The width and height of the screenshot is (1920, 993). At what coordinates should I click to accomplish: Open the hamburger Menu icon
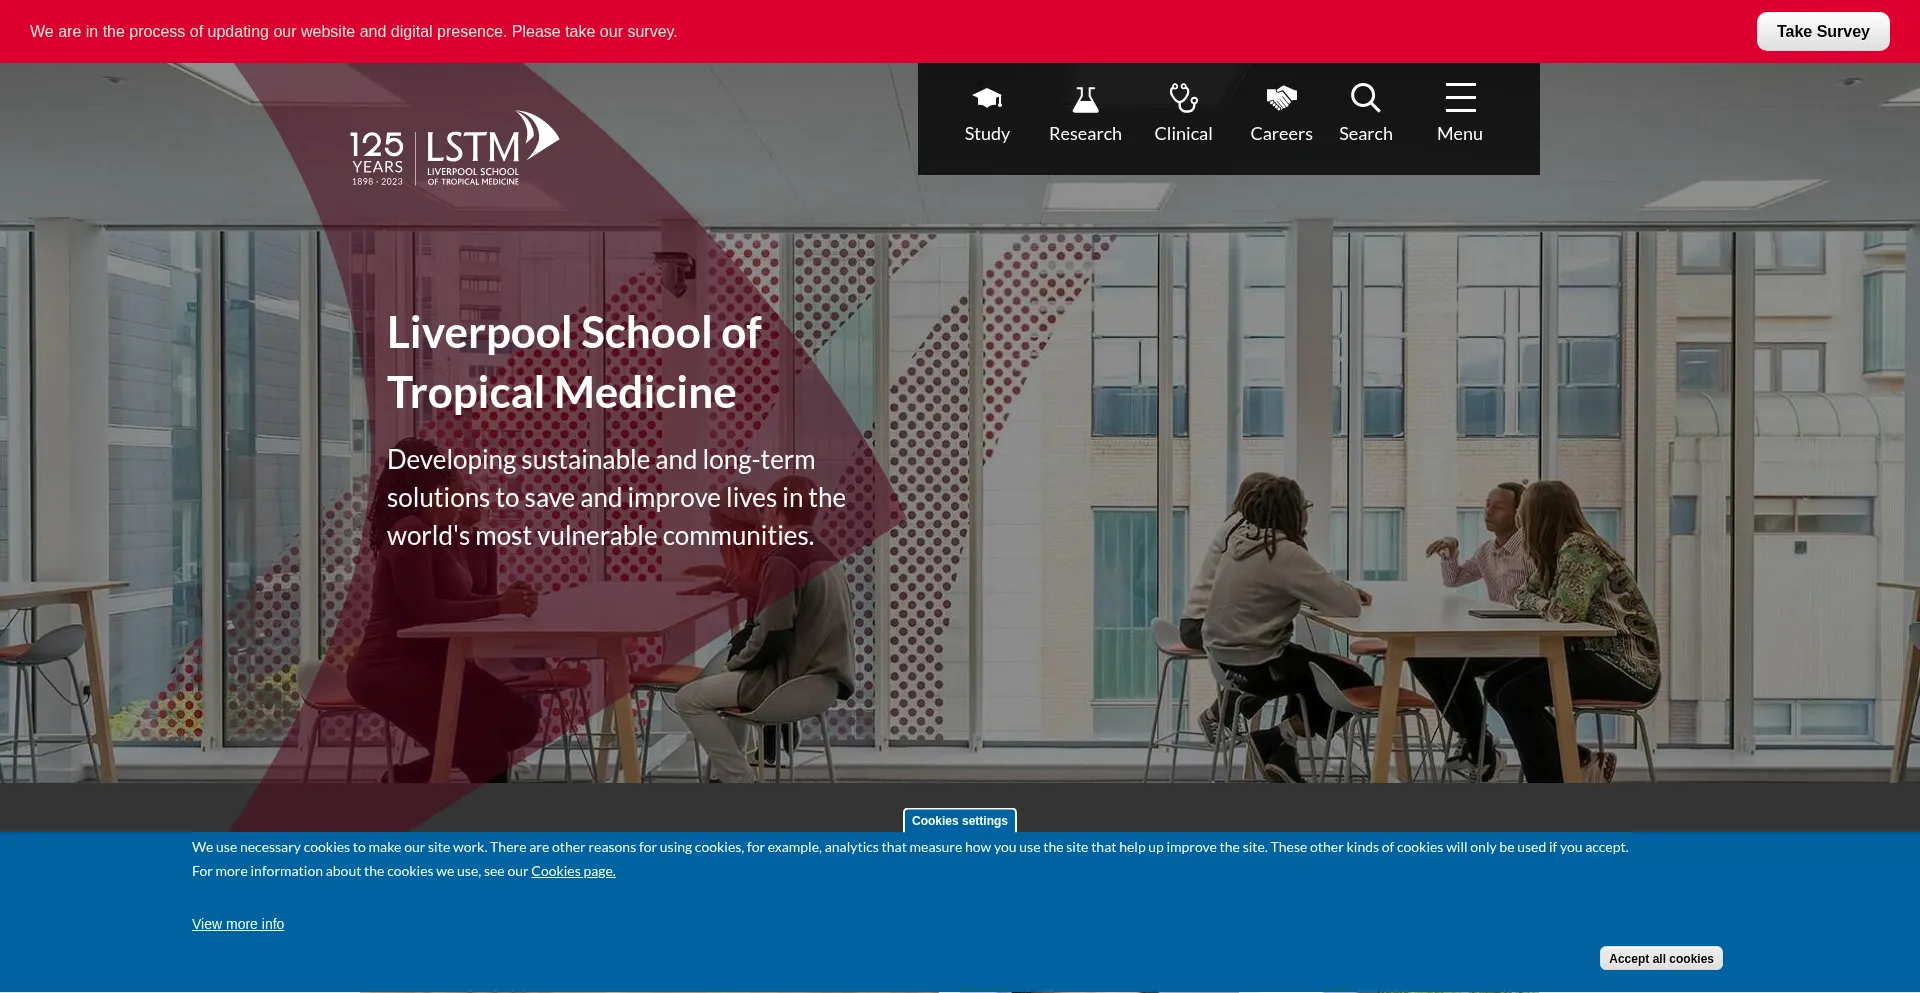[1460, 98]
